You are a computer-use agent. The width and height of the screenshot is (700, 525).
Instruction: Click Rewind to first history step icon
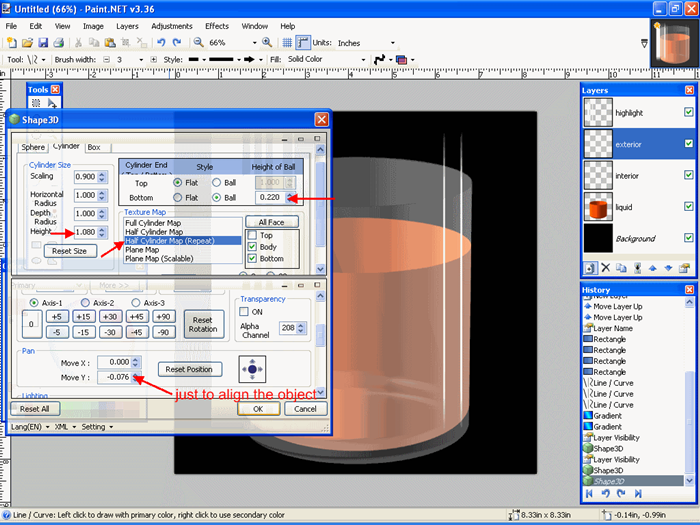[x=589, y=493]
